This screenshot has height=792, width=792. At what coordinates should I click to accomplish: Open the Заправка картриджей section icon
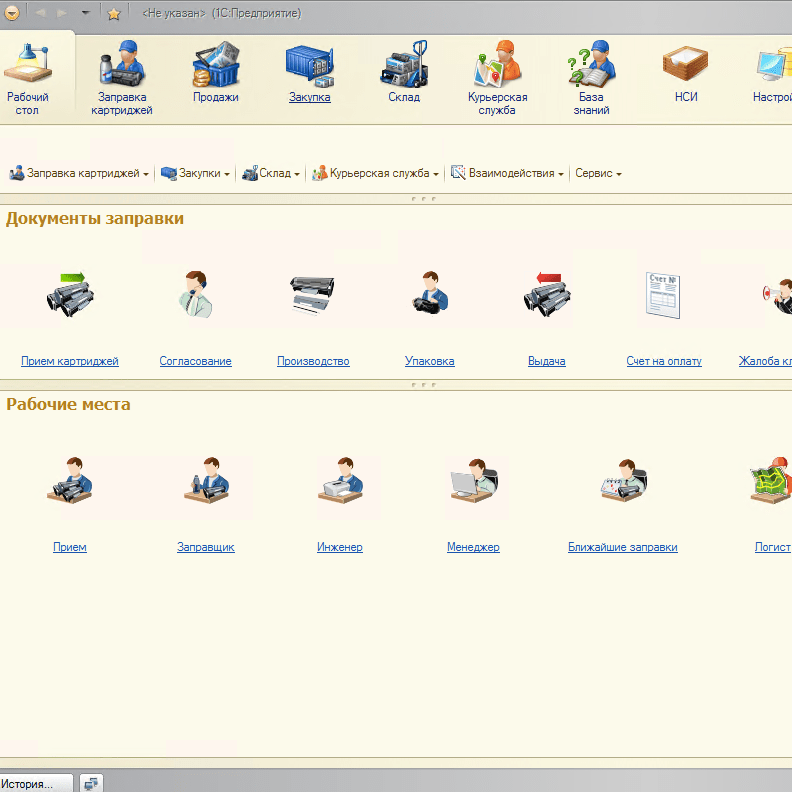[x=122, y=63]
